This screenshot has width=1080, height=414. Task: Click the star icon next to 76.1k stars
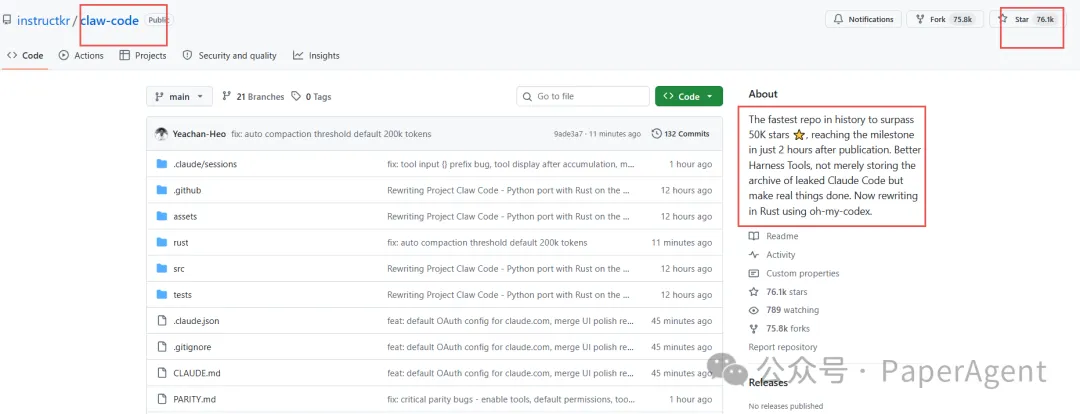click(x=754, y=292)
